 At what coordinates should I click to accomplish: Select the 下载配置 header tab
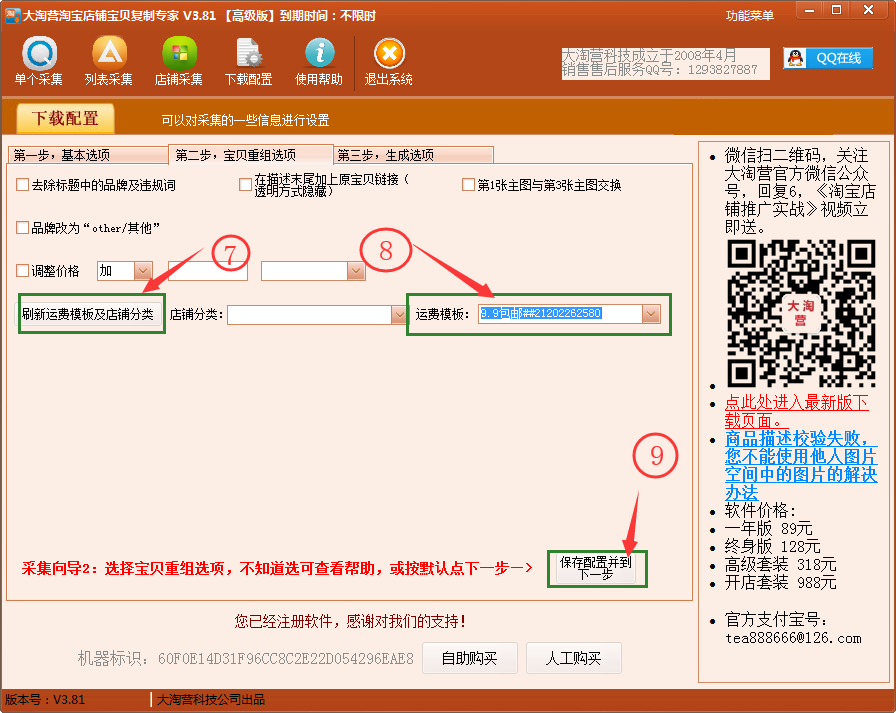tap(65, 118)
